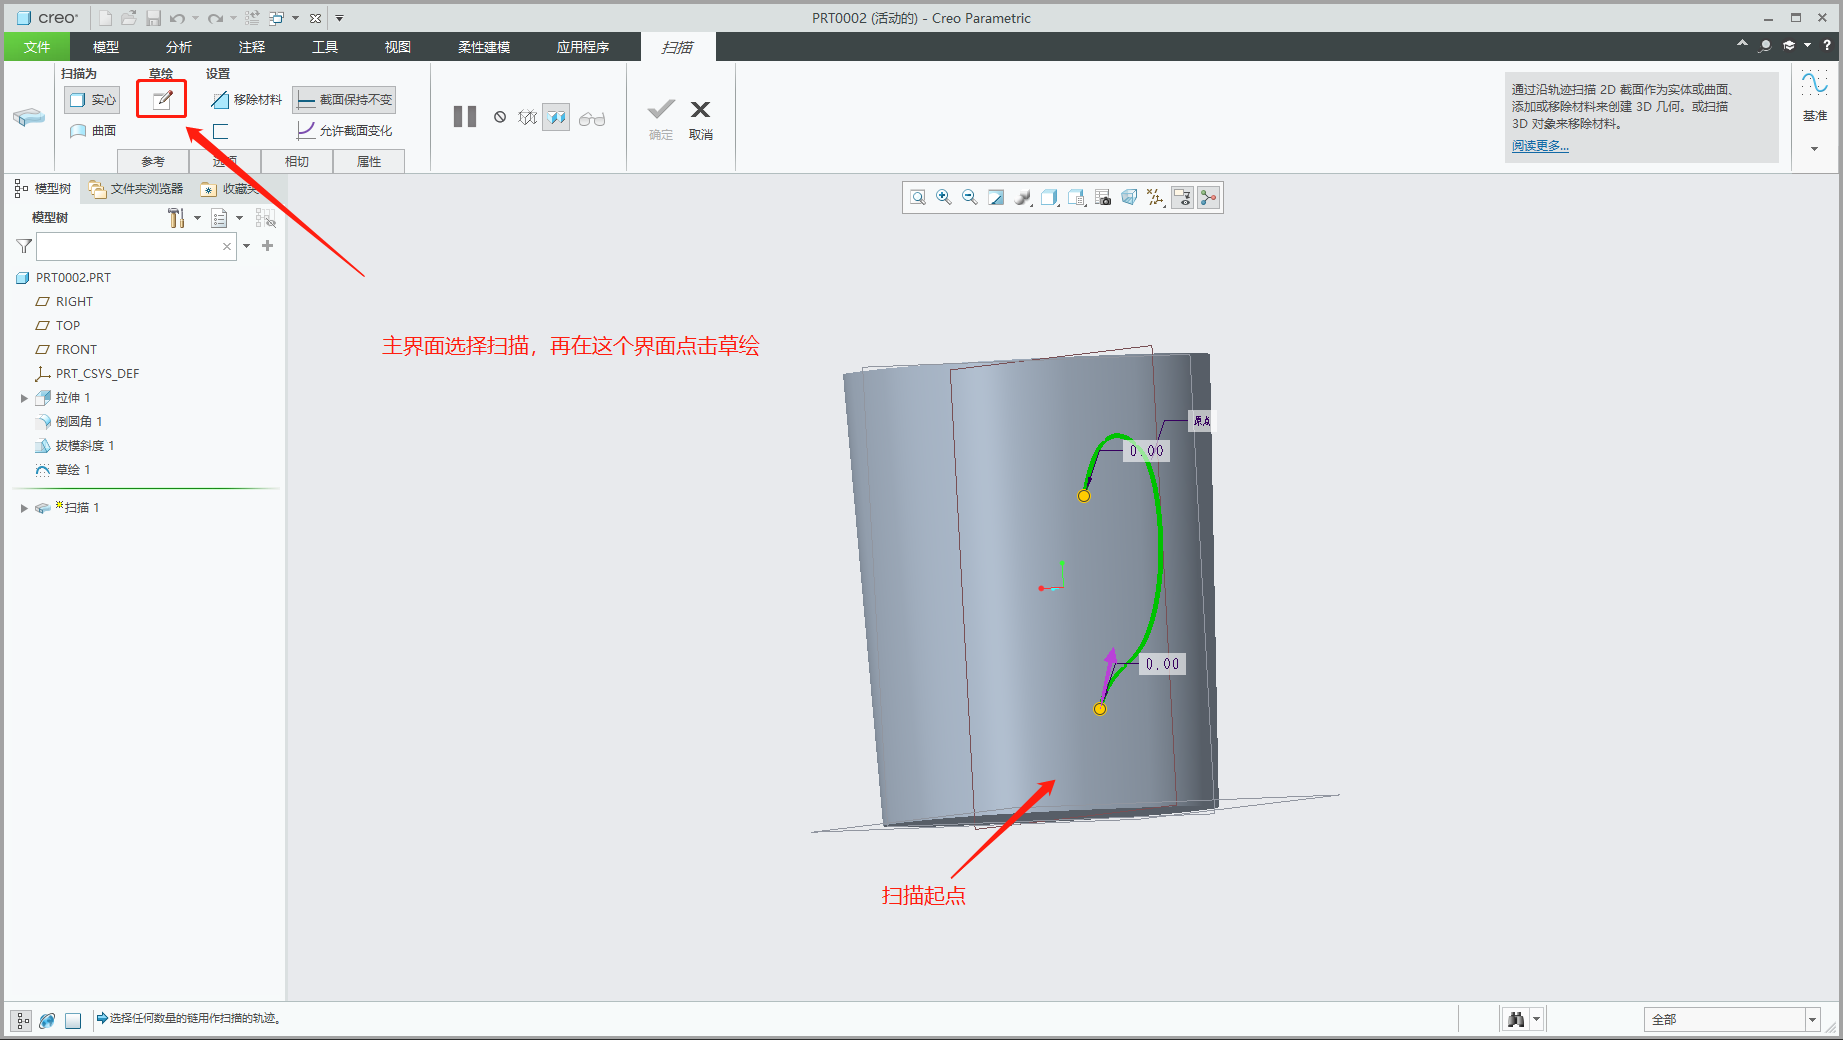
Task: Open the tree columns dropdown arrow
Action: 239,218
